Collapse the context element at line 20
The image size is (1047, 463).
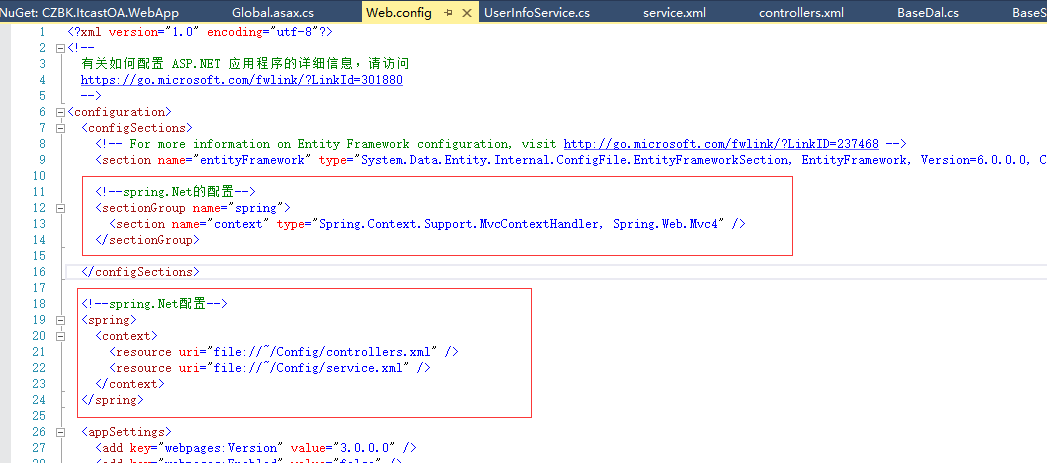[61, 336]
